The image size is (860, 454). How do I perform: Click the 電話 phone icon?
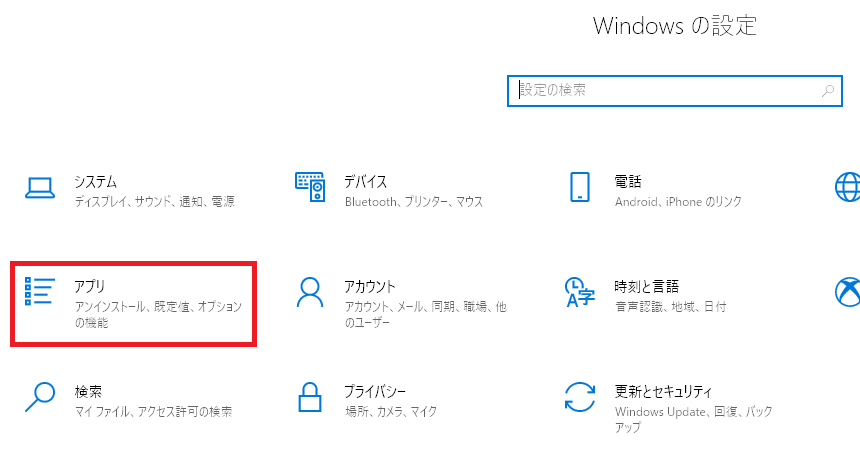[580, 187]
